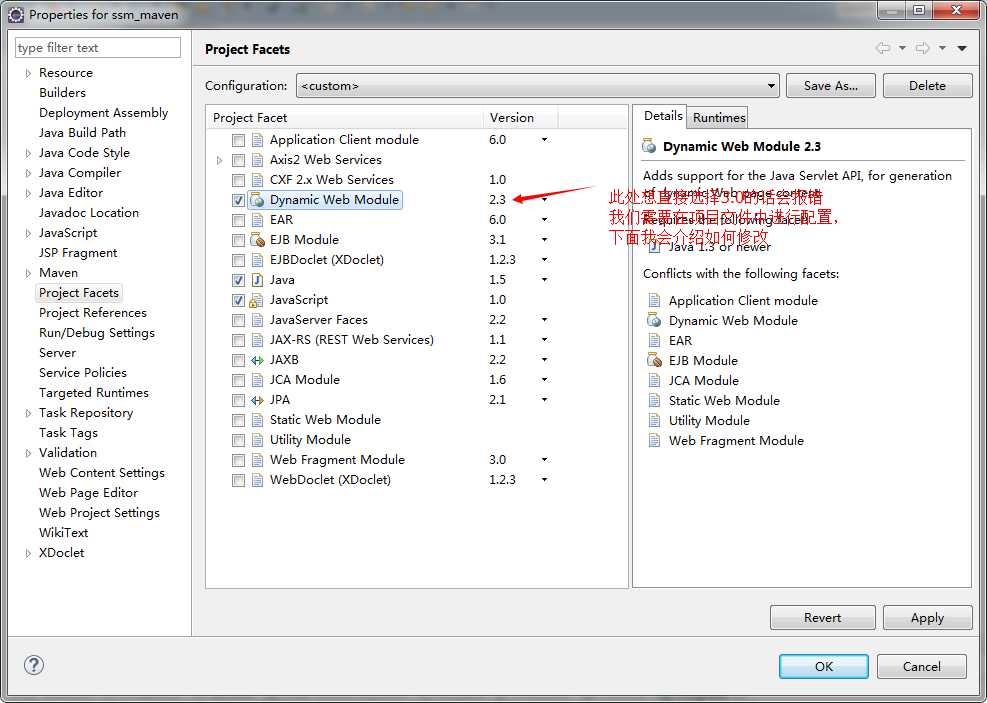The height and width of the screenshot is (703, 987).
Task: Select Java Build Path in the tree
Action: tap(82, 133)
